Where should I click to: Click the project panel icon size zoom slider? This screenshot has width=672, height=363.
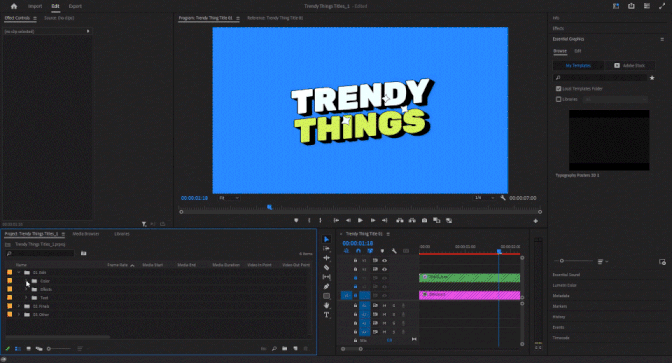pyautogui.click(x=59, y=349)
